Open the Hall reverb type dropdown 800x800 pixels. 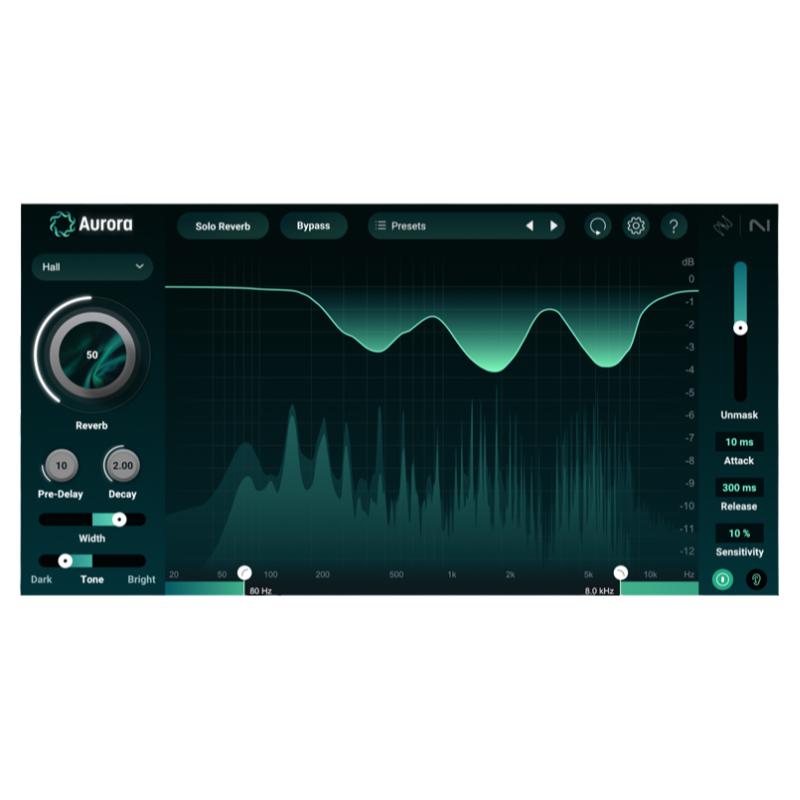(92, 267)
